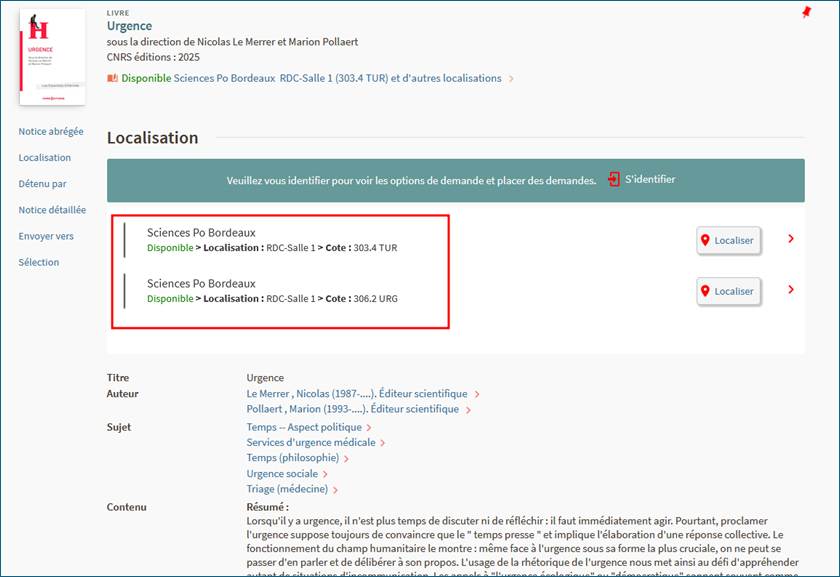
Task: Open the Sélection sidebar item
Action: [39, 262]
